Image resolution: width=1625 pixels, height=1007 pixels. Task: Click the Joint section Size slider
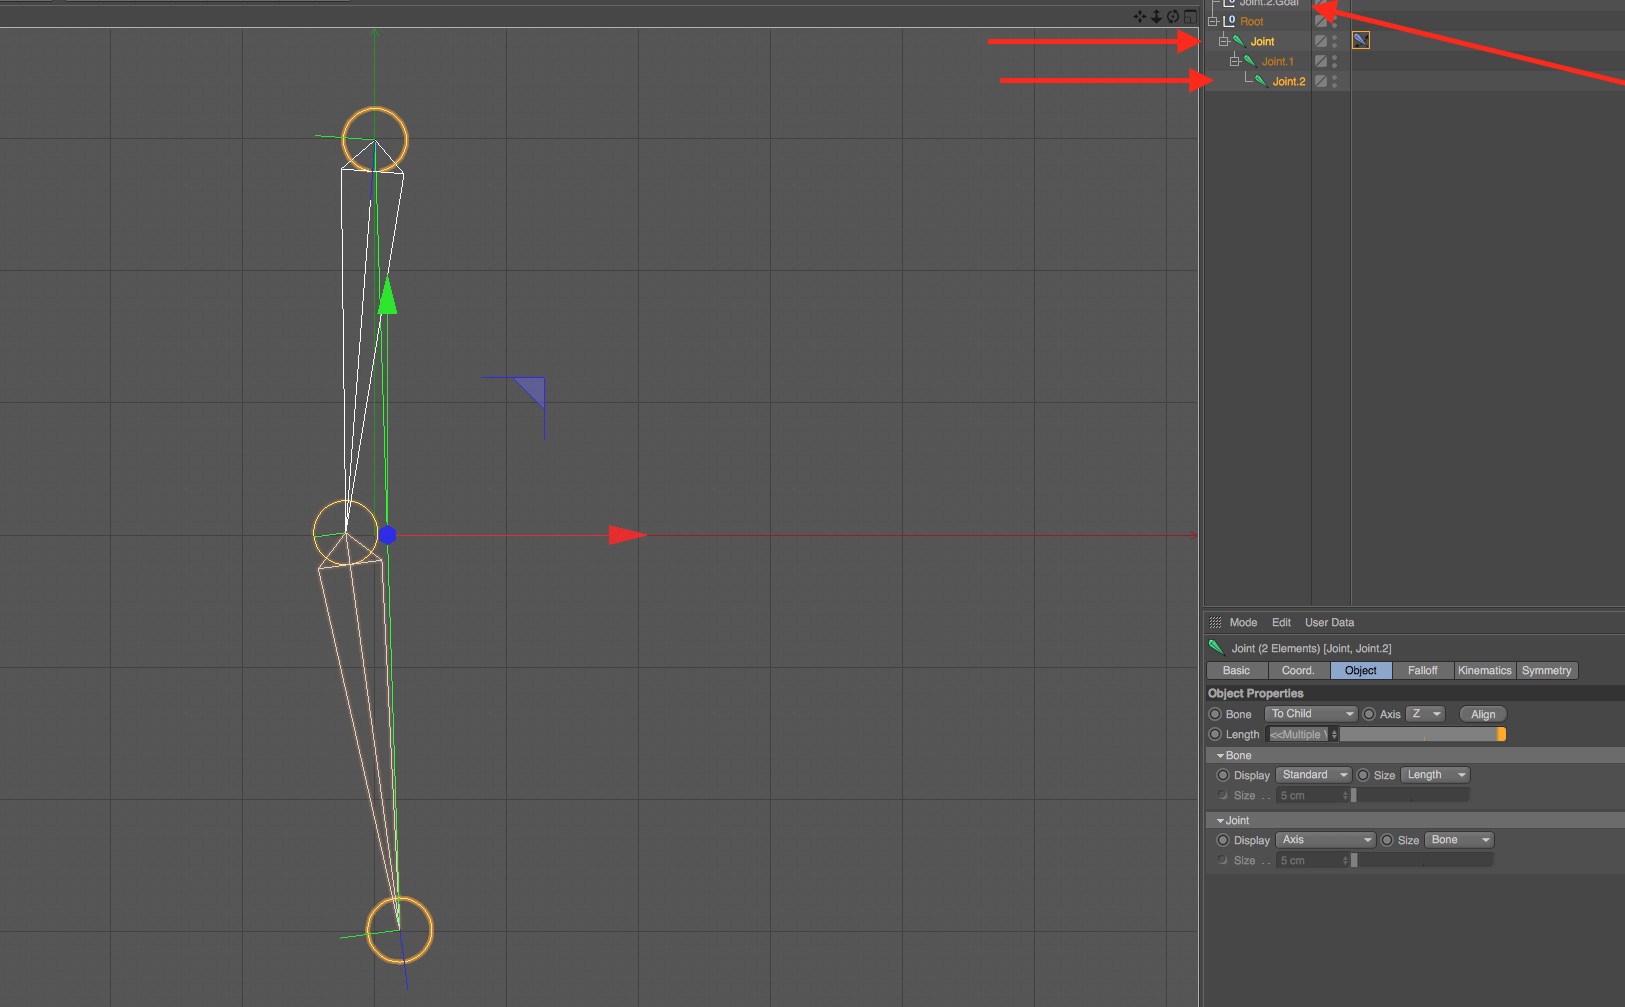pyautogui.click(x=1422, y=861)
